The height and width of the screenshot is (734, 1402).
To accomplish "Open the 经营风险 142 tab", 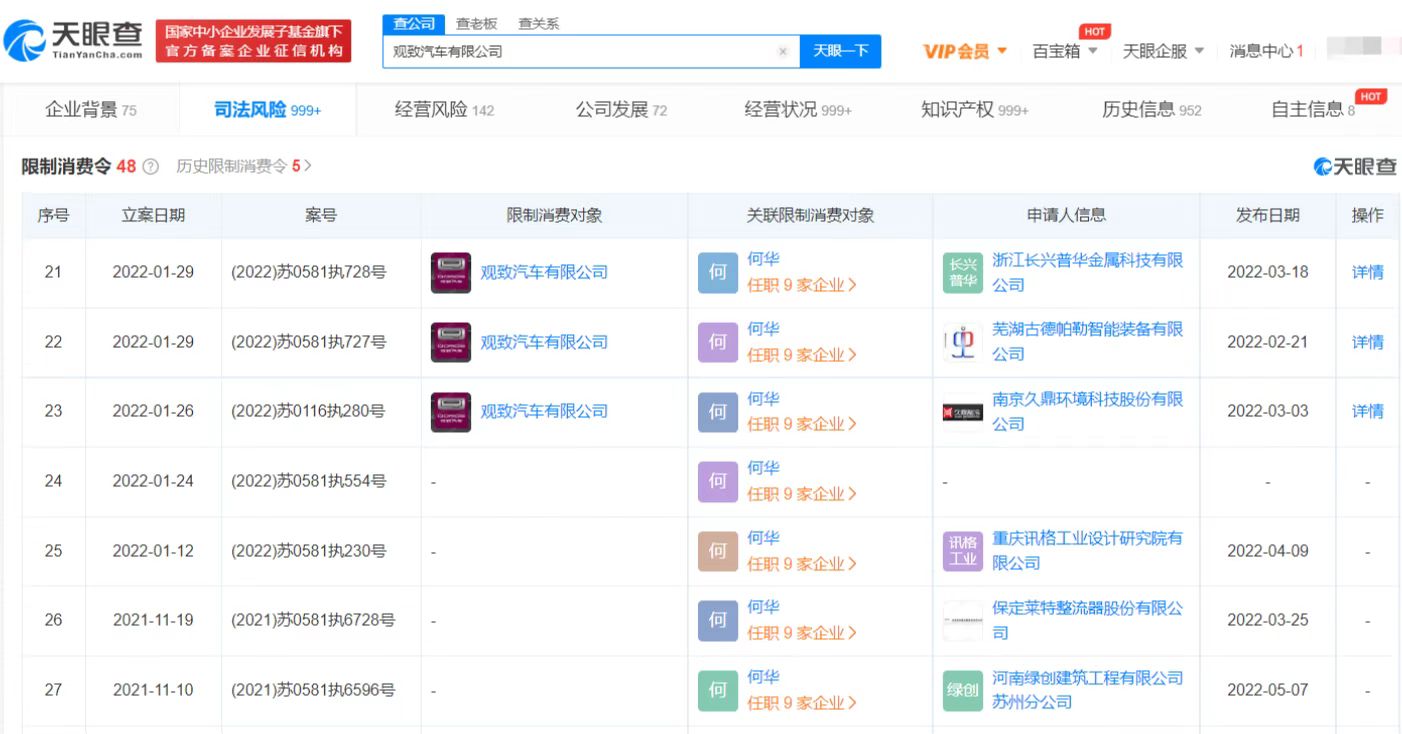I will click(445, 110).
